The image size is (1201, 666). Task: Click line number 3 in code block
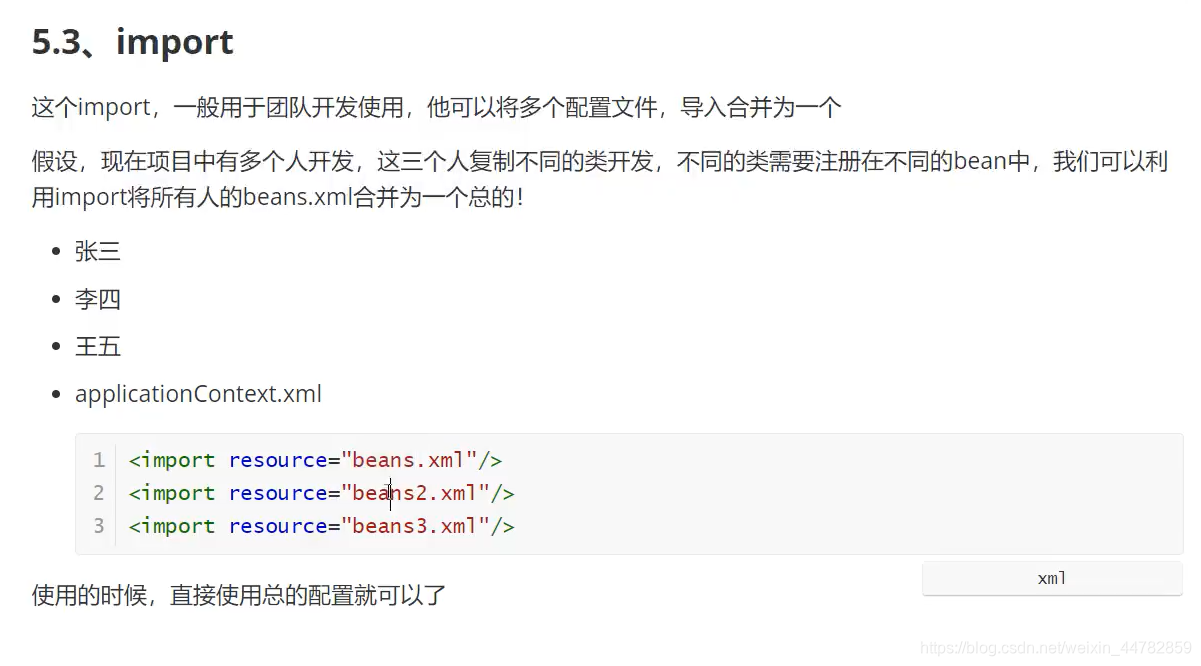click(x=98, y=526)
